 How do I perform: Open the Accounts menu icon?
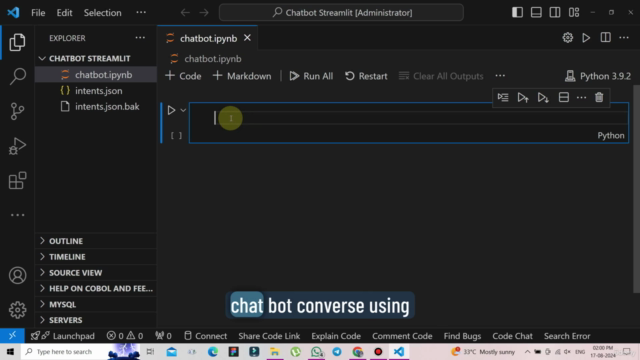pyautogui.click(x=17, y=276)
